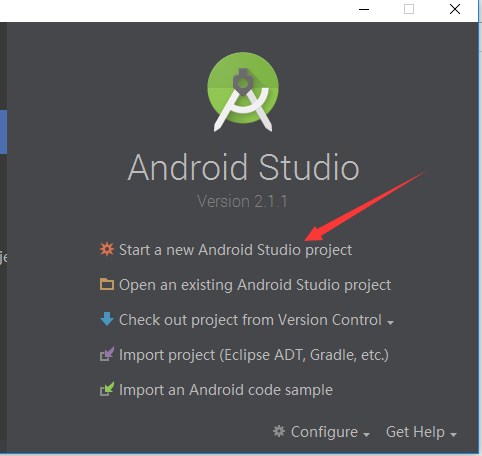482x456 pixels.
Task: Minimize the Android Studio welcome window
Action: [x=364, y=9]
